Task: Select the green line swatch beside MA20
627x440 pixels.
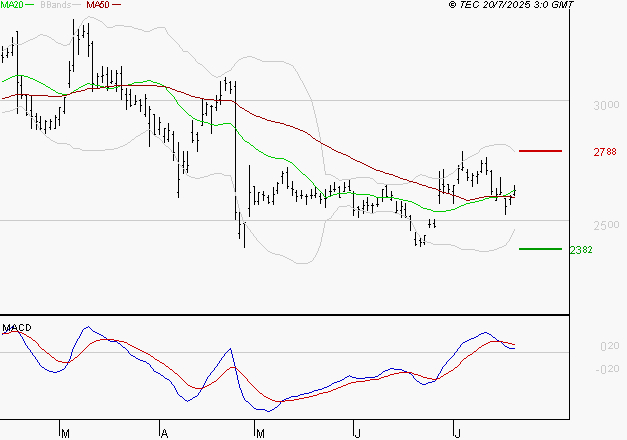Action: [x=29, y=6]
